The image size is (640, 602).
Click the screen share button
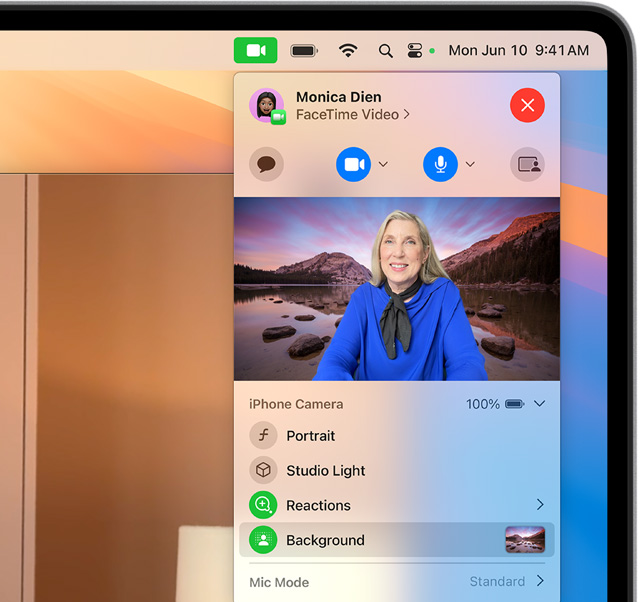point(527,164)
